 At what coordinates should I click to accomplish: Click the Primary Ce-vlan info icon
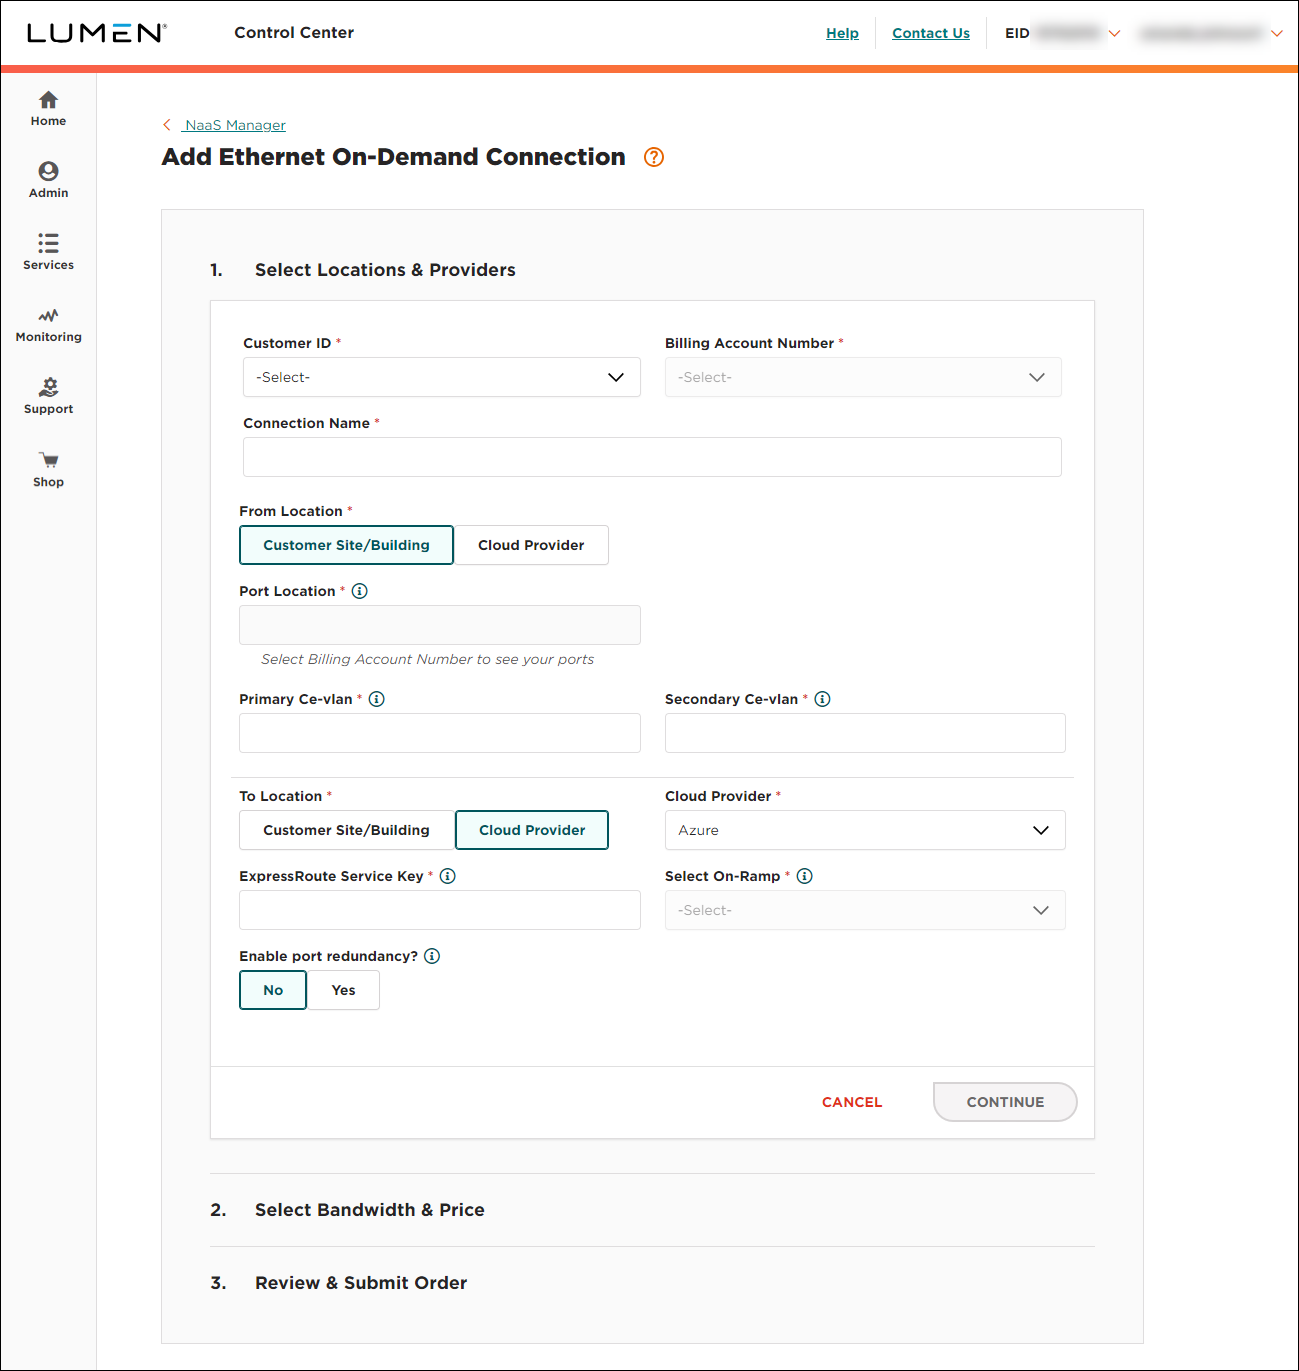[x=377, y=699]
